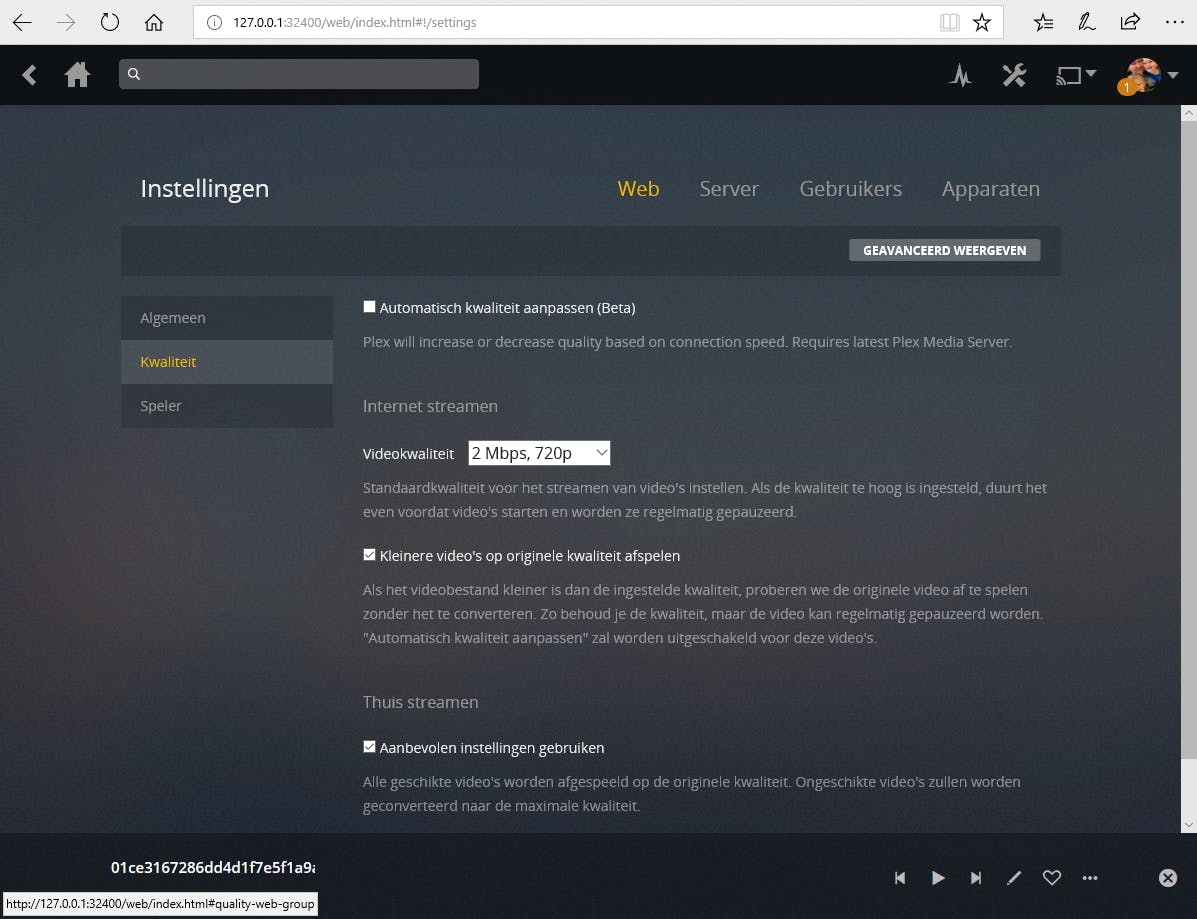The height and width of the screenshot is (919, 1197).
Task: Click the wrench settings icon
Action: (1014, 74)
